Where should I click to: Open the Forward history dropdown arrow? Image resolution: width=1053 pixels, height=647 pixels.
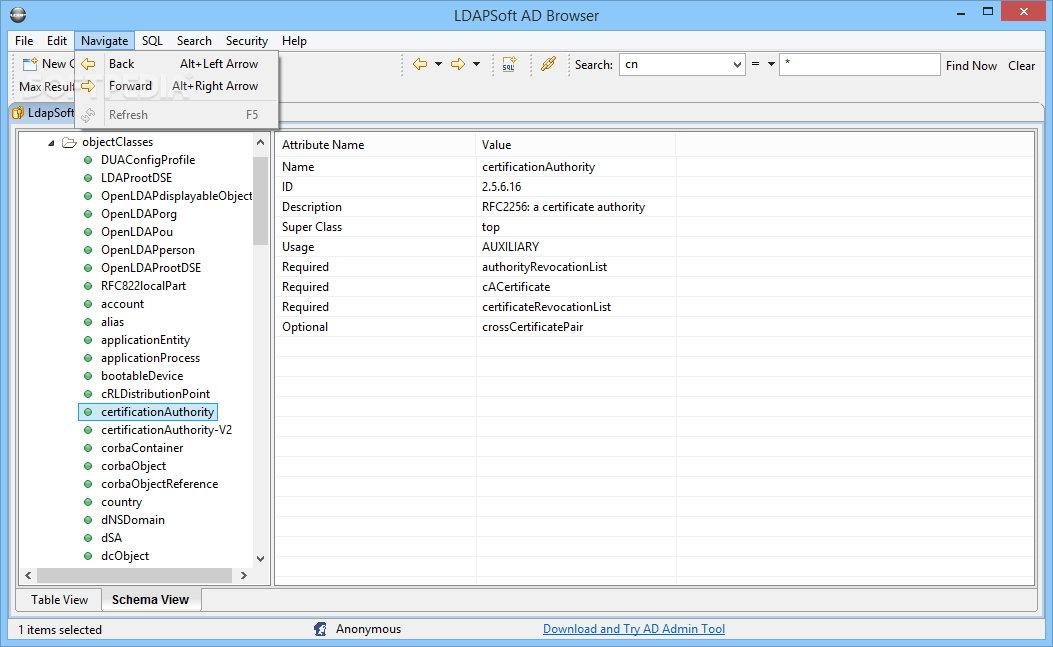476,64
